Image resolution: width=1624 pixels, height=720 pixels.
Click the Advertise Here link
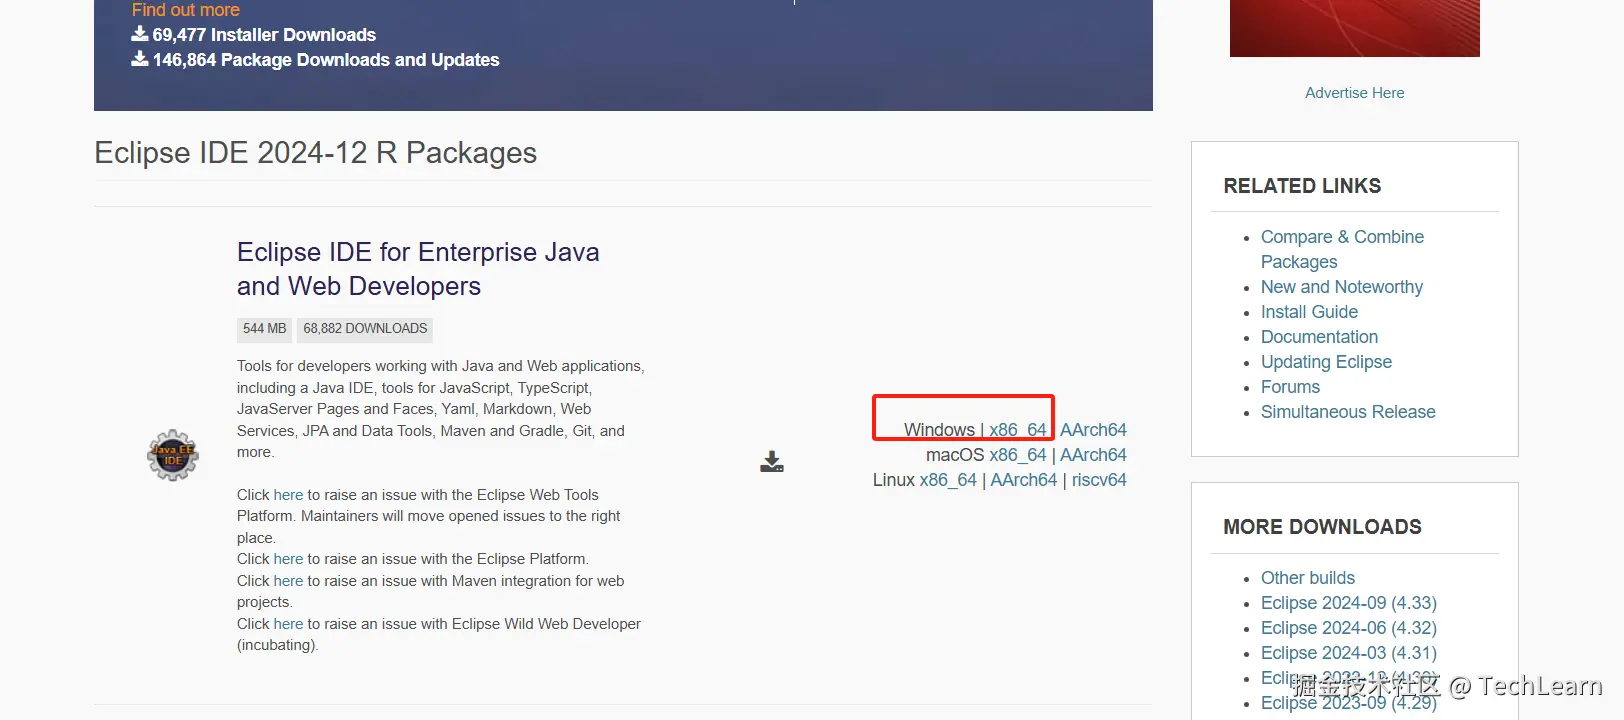point(1354,93)
